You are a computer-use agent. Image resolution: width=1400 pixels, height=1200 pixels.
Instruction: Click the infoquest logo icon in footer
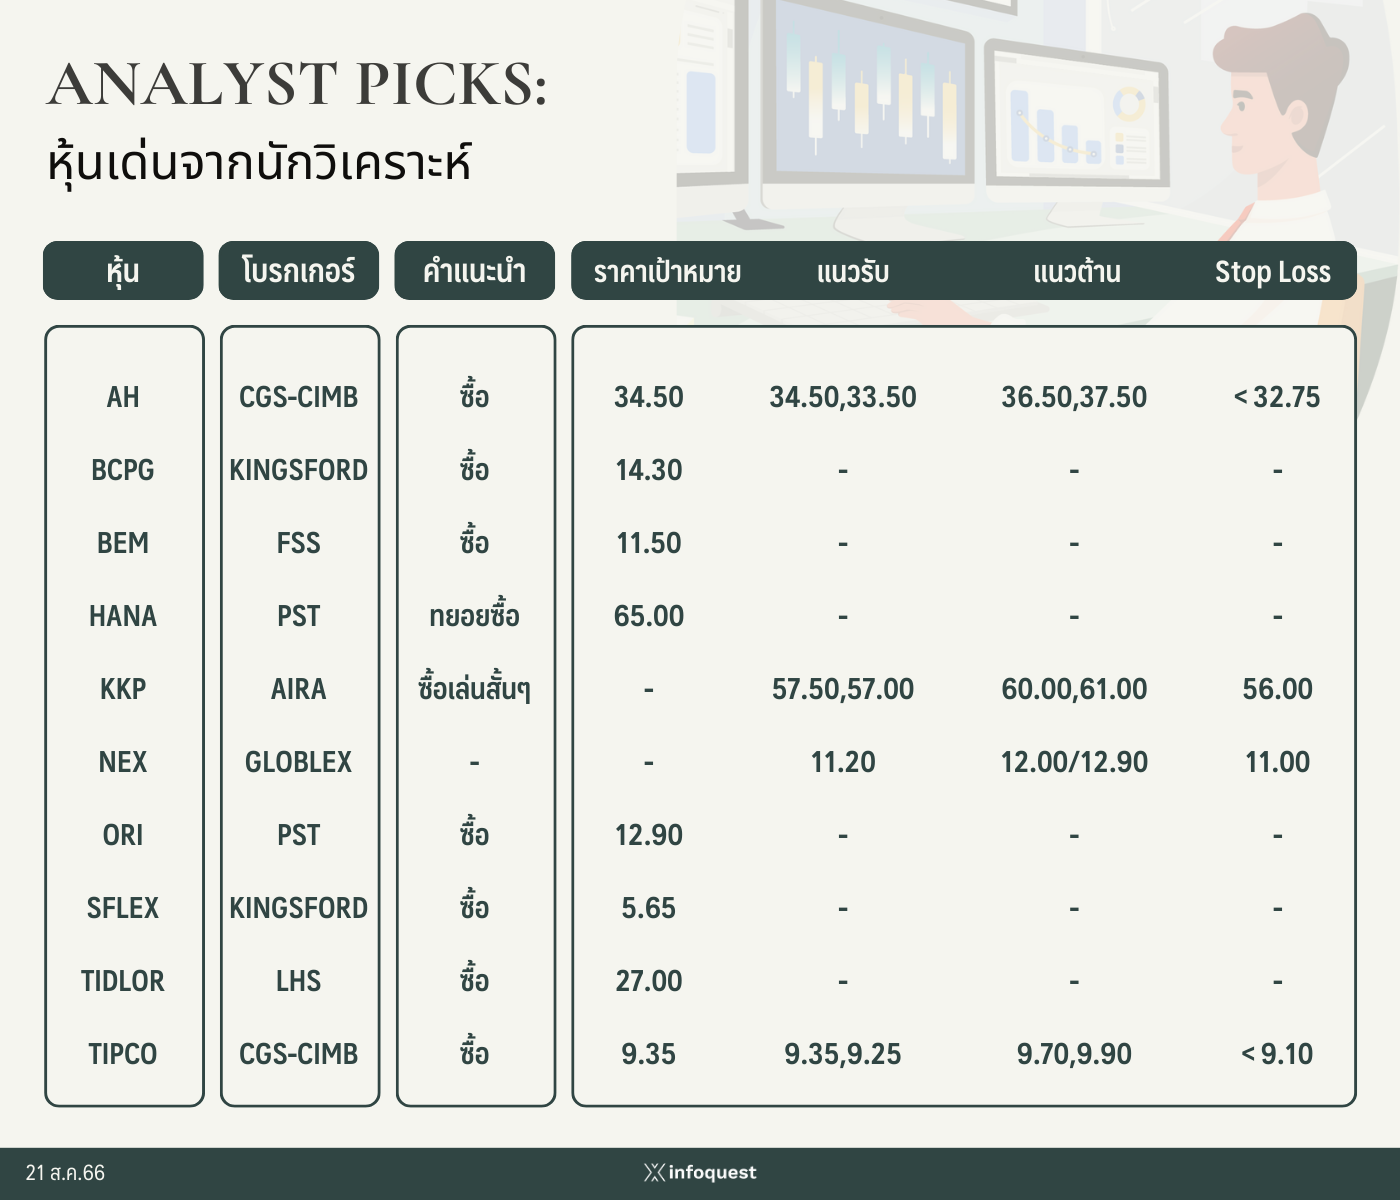point(654,1173)
